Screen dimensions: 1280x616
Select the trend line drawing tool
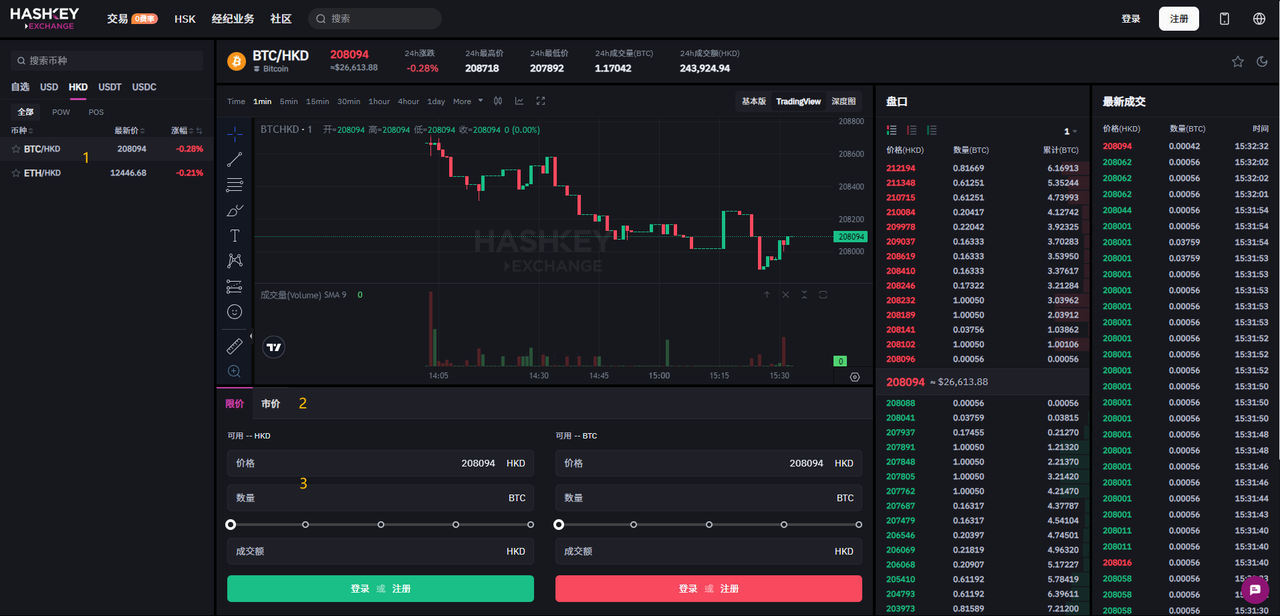pos(234,159)
